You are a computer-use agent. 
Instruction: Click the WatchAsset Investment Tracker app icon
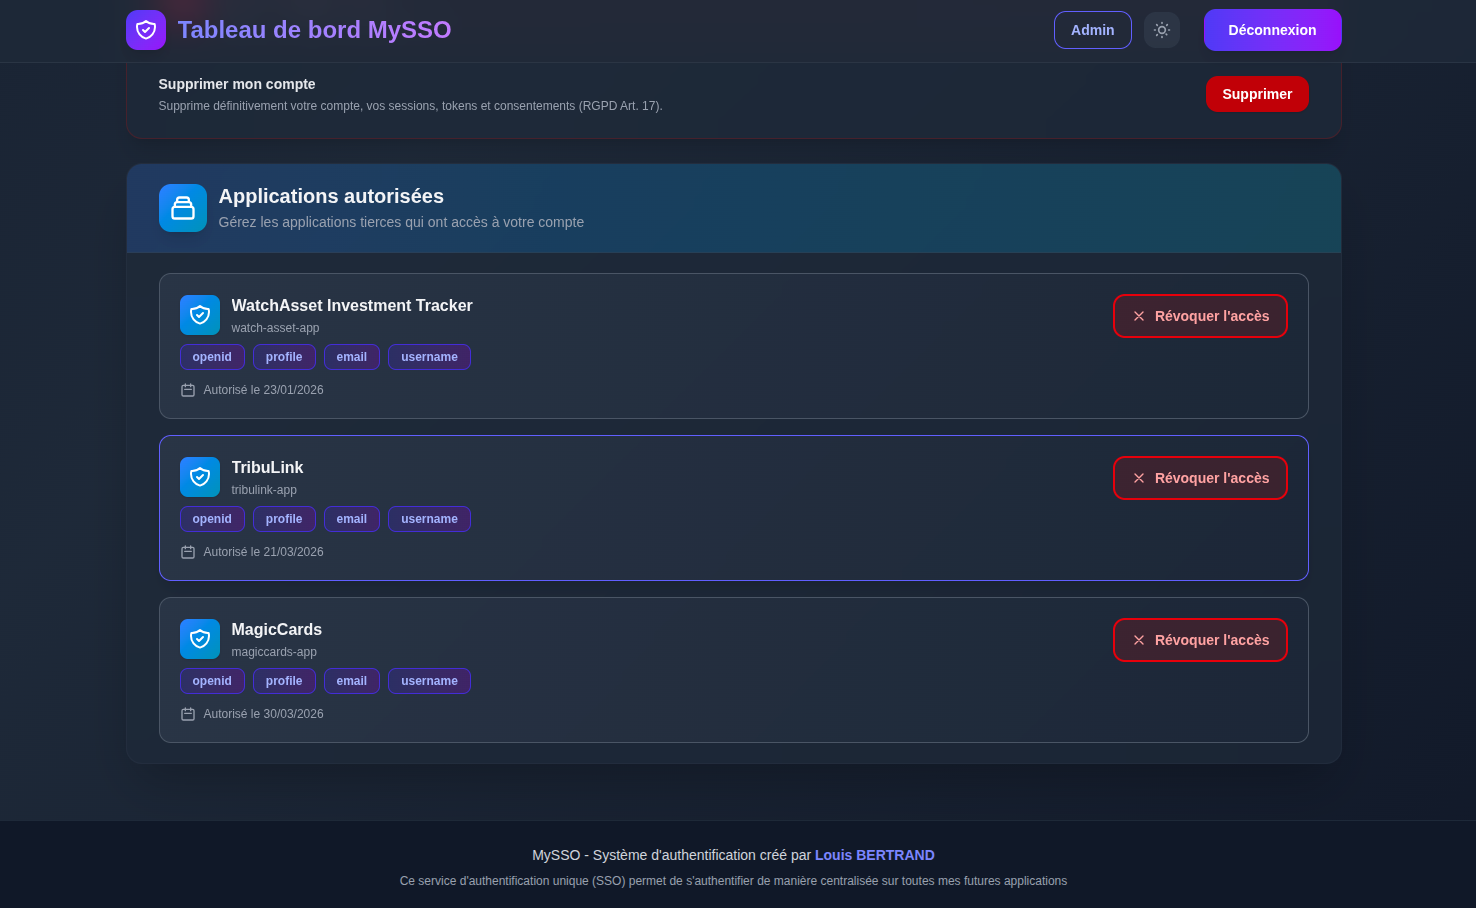[x=200, y=315]
